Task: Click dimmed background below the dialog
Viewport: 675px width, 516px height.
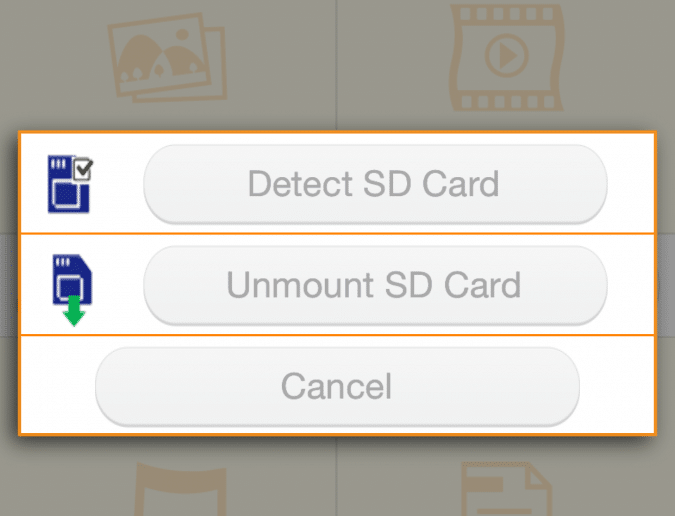Action: click(x=337, y=476)
